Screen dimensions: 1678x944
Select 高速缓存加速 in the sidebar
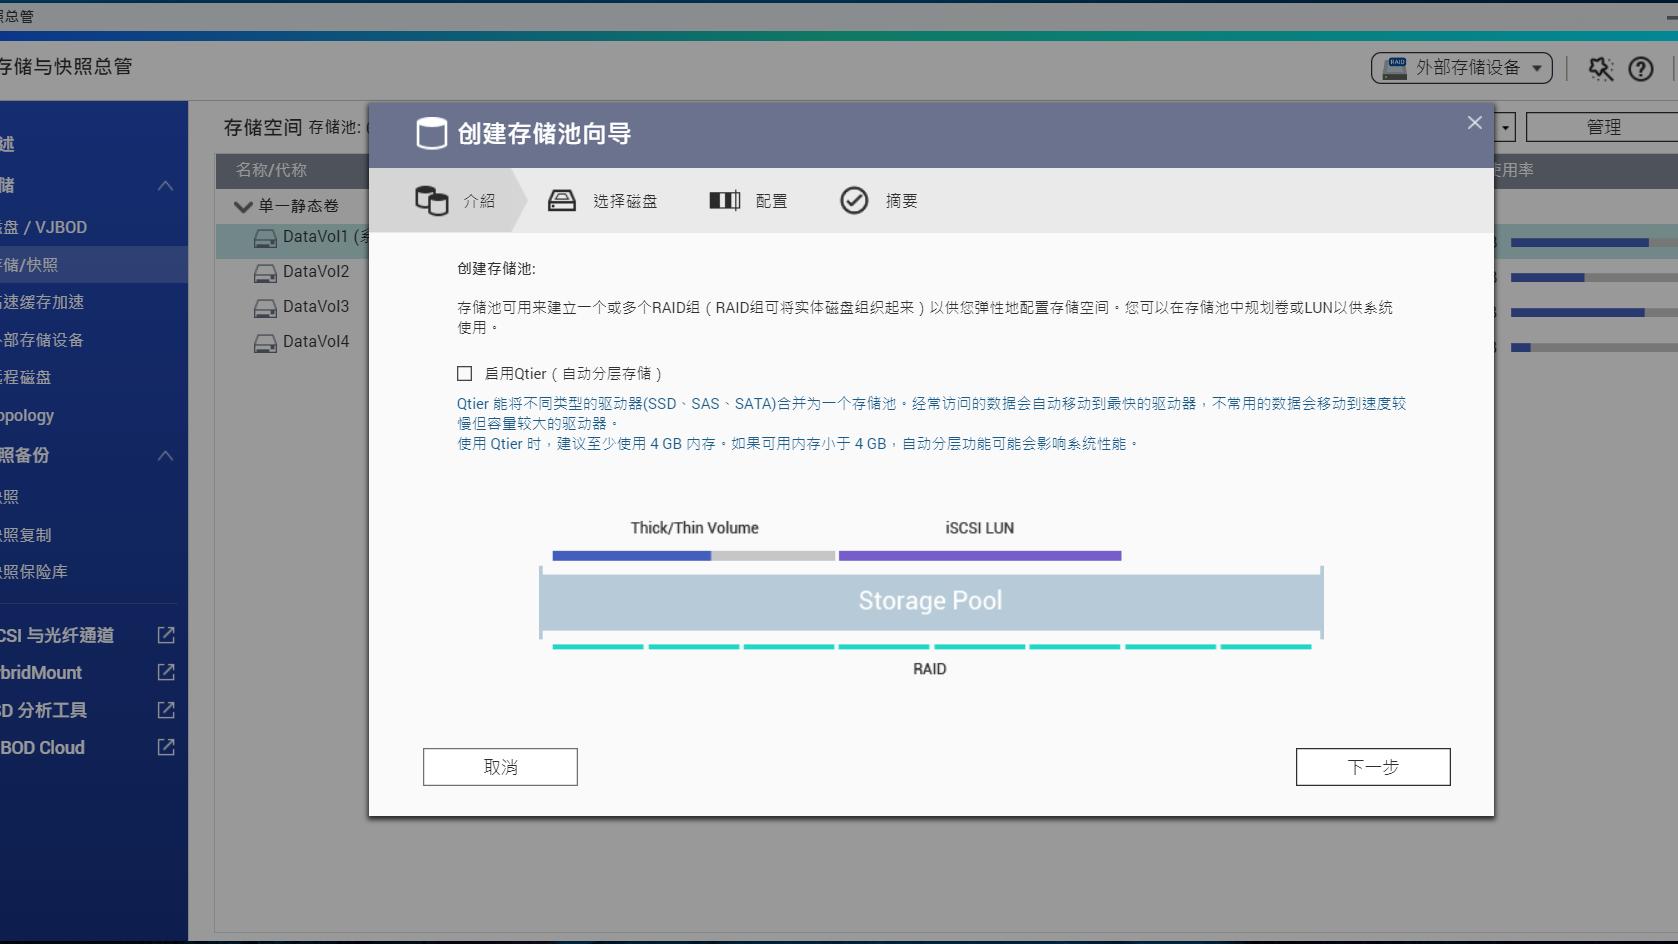click(60, 302)
